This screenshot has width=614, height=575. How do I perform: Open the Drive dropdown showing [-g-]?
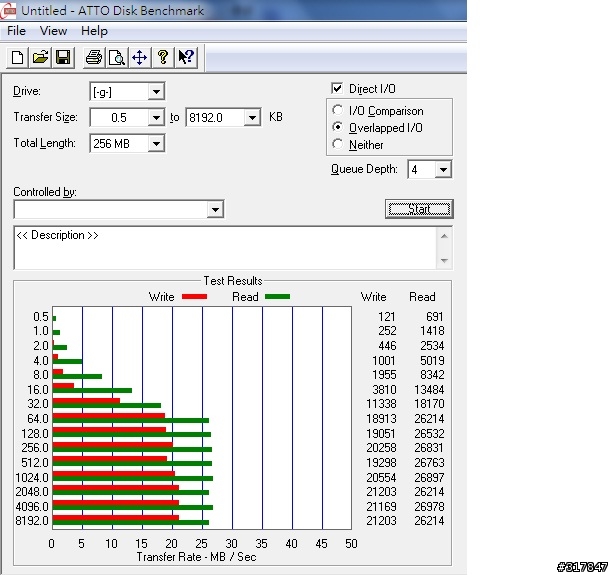[156, 92]
